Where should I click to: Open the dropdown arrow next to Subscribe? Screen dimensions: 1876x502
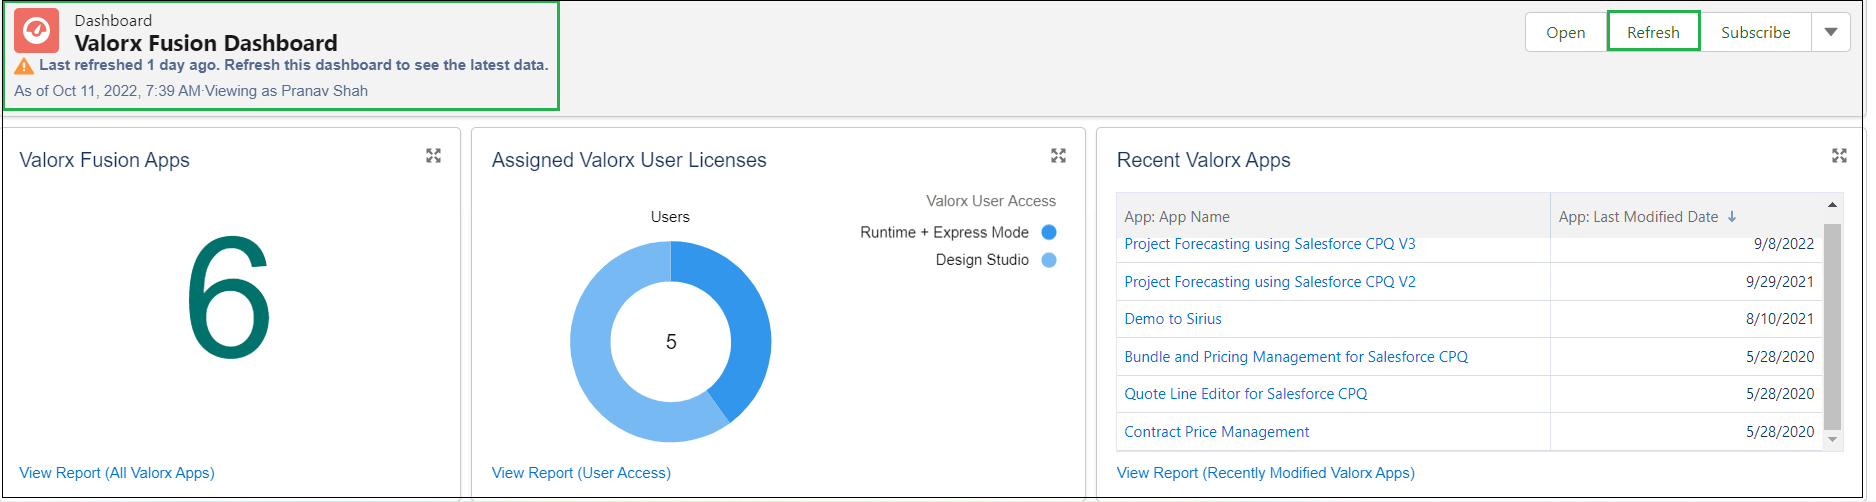tap(1831, 32)
